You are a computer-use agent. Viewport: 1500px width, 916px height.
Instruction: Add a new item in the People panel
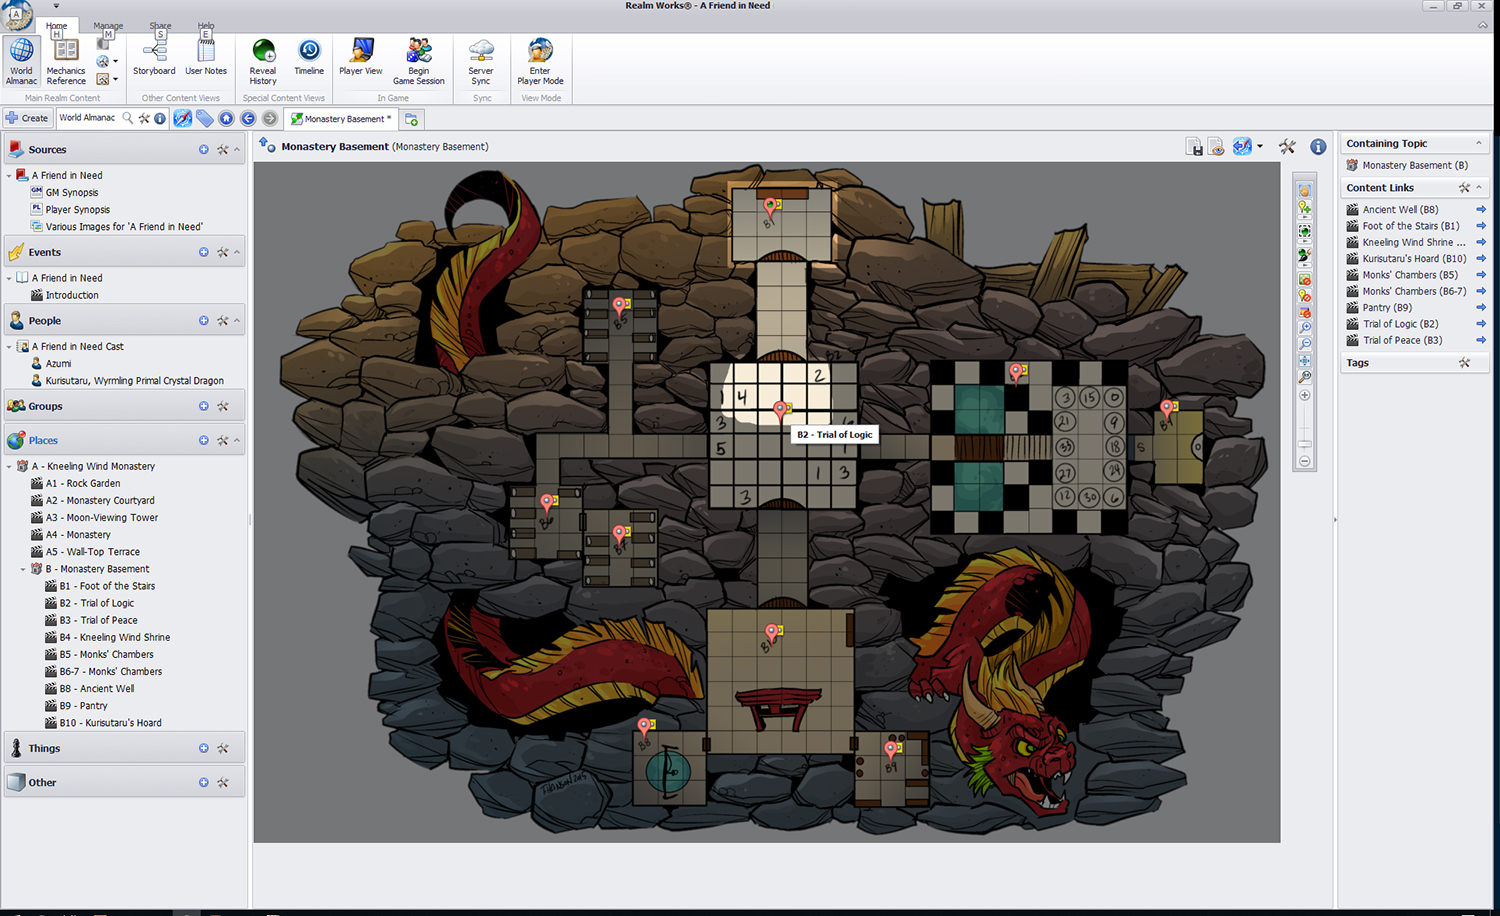(x=204, y=321)
